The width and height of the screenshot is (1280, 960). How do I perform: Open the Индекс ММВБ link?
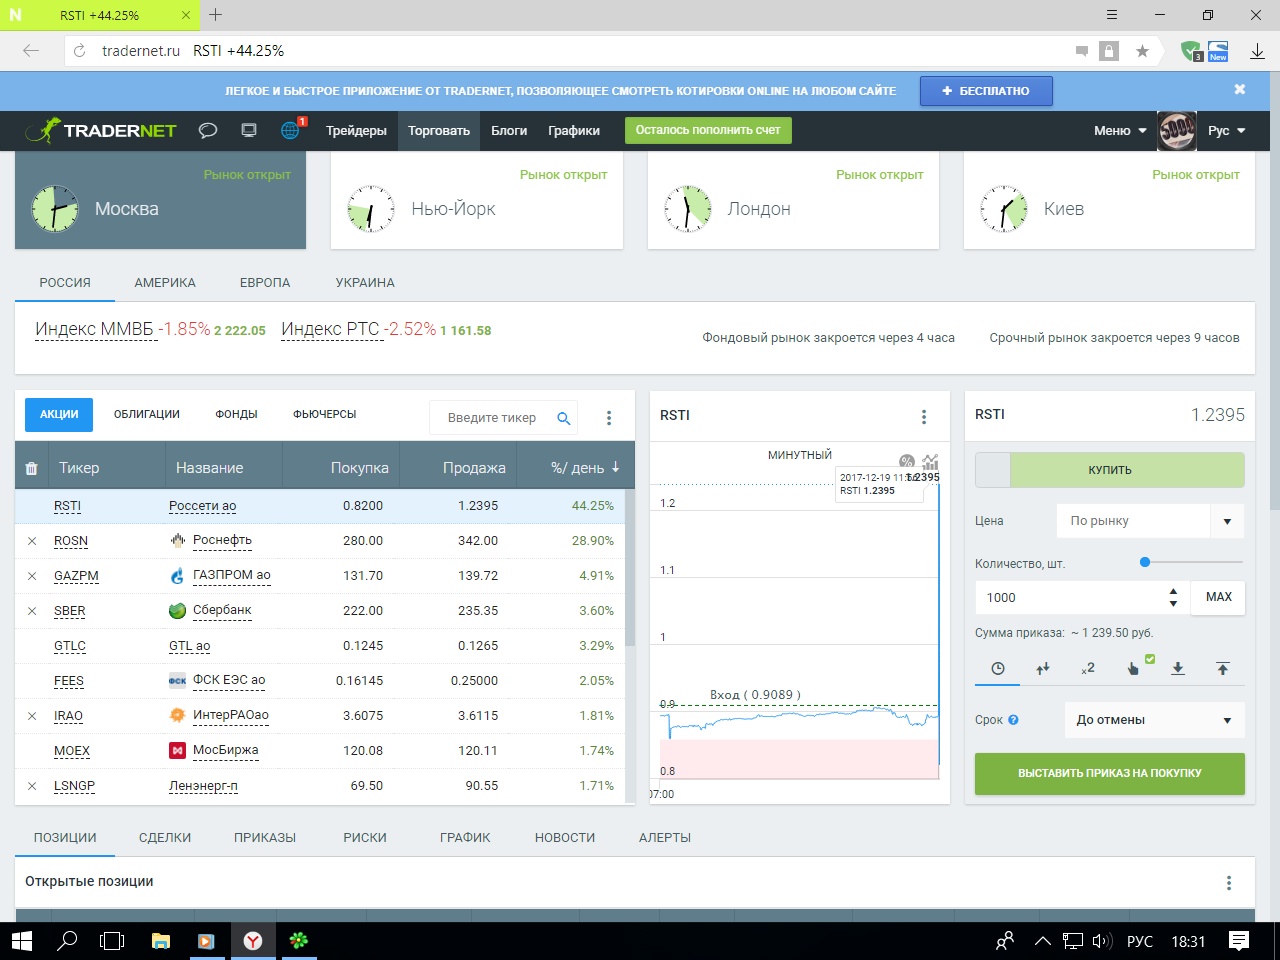[x=94, y=329]
